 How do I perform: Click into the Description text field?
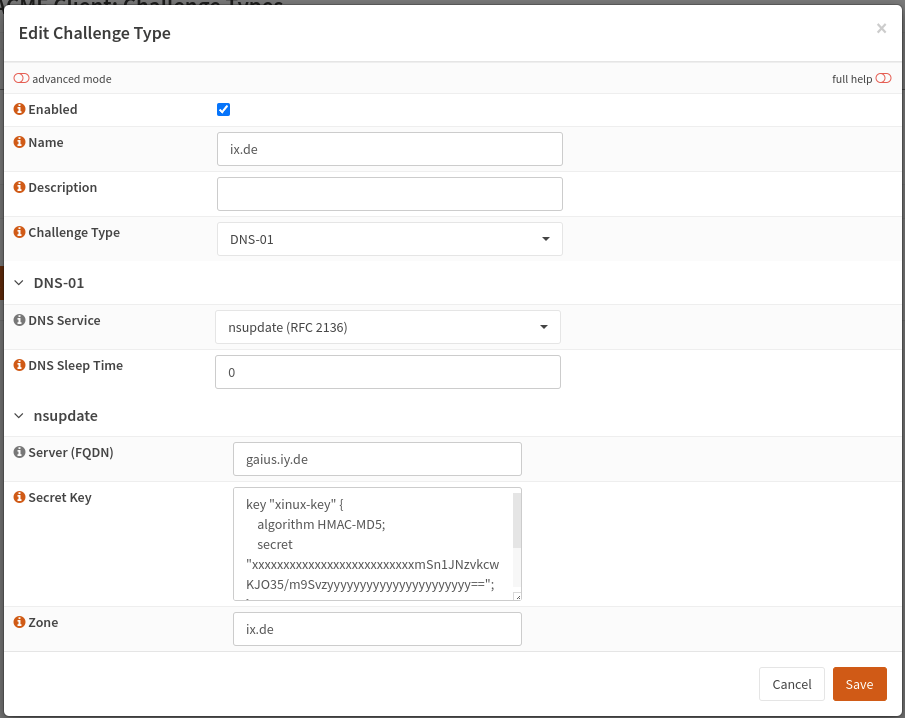coord(389,194)
